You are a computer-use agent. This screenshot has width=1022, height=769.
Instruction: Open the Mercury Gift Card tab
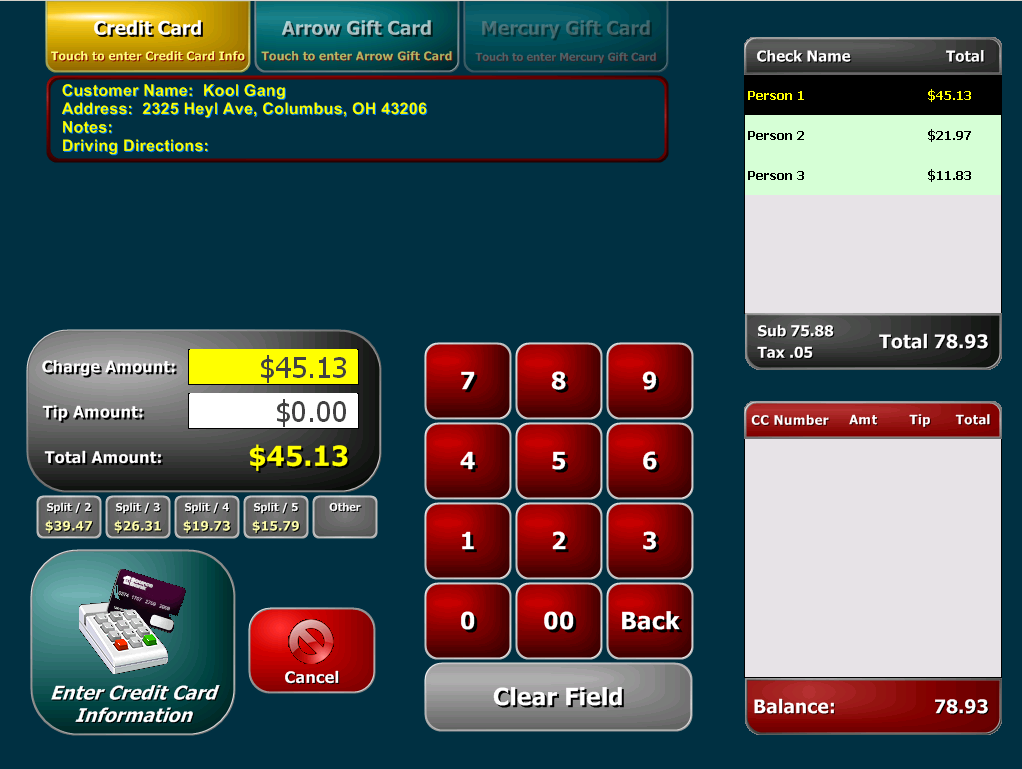point(566,37)
